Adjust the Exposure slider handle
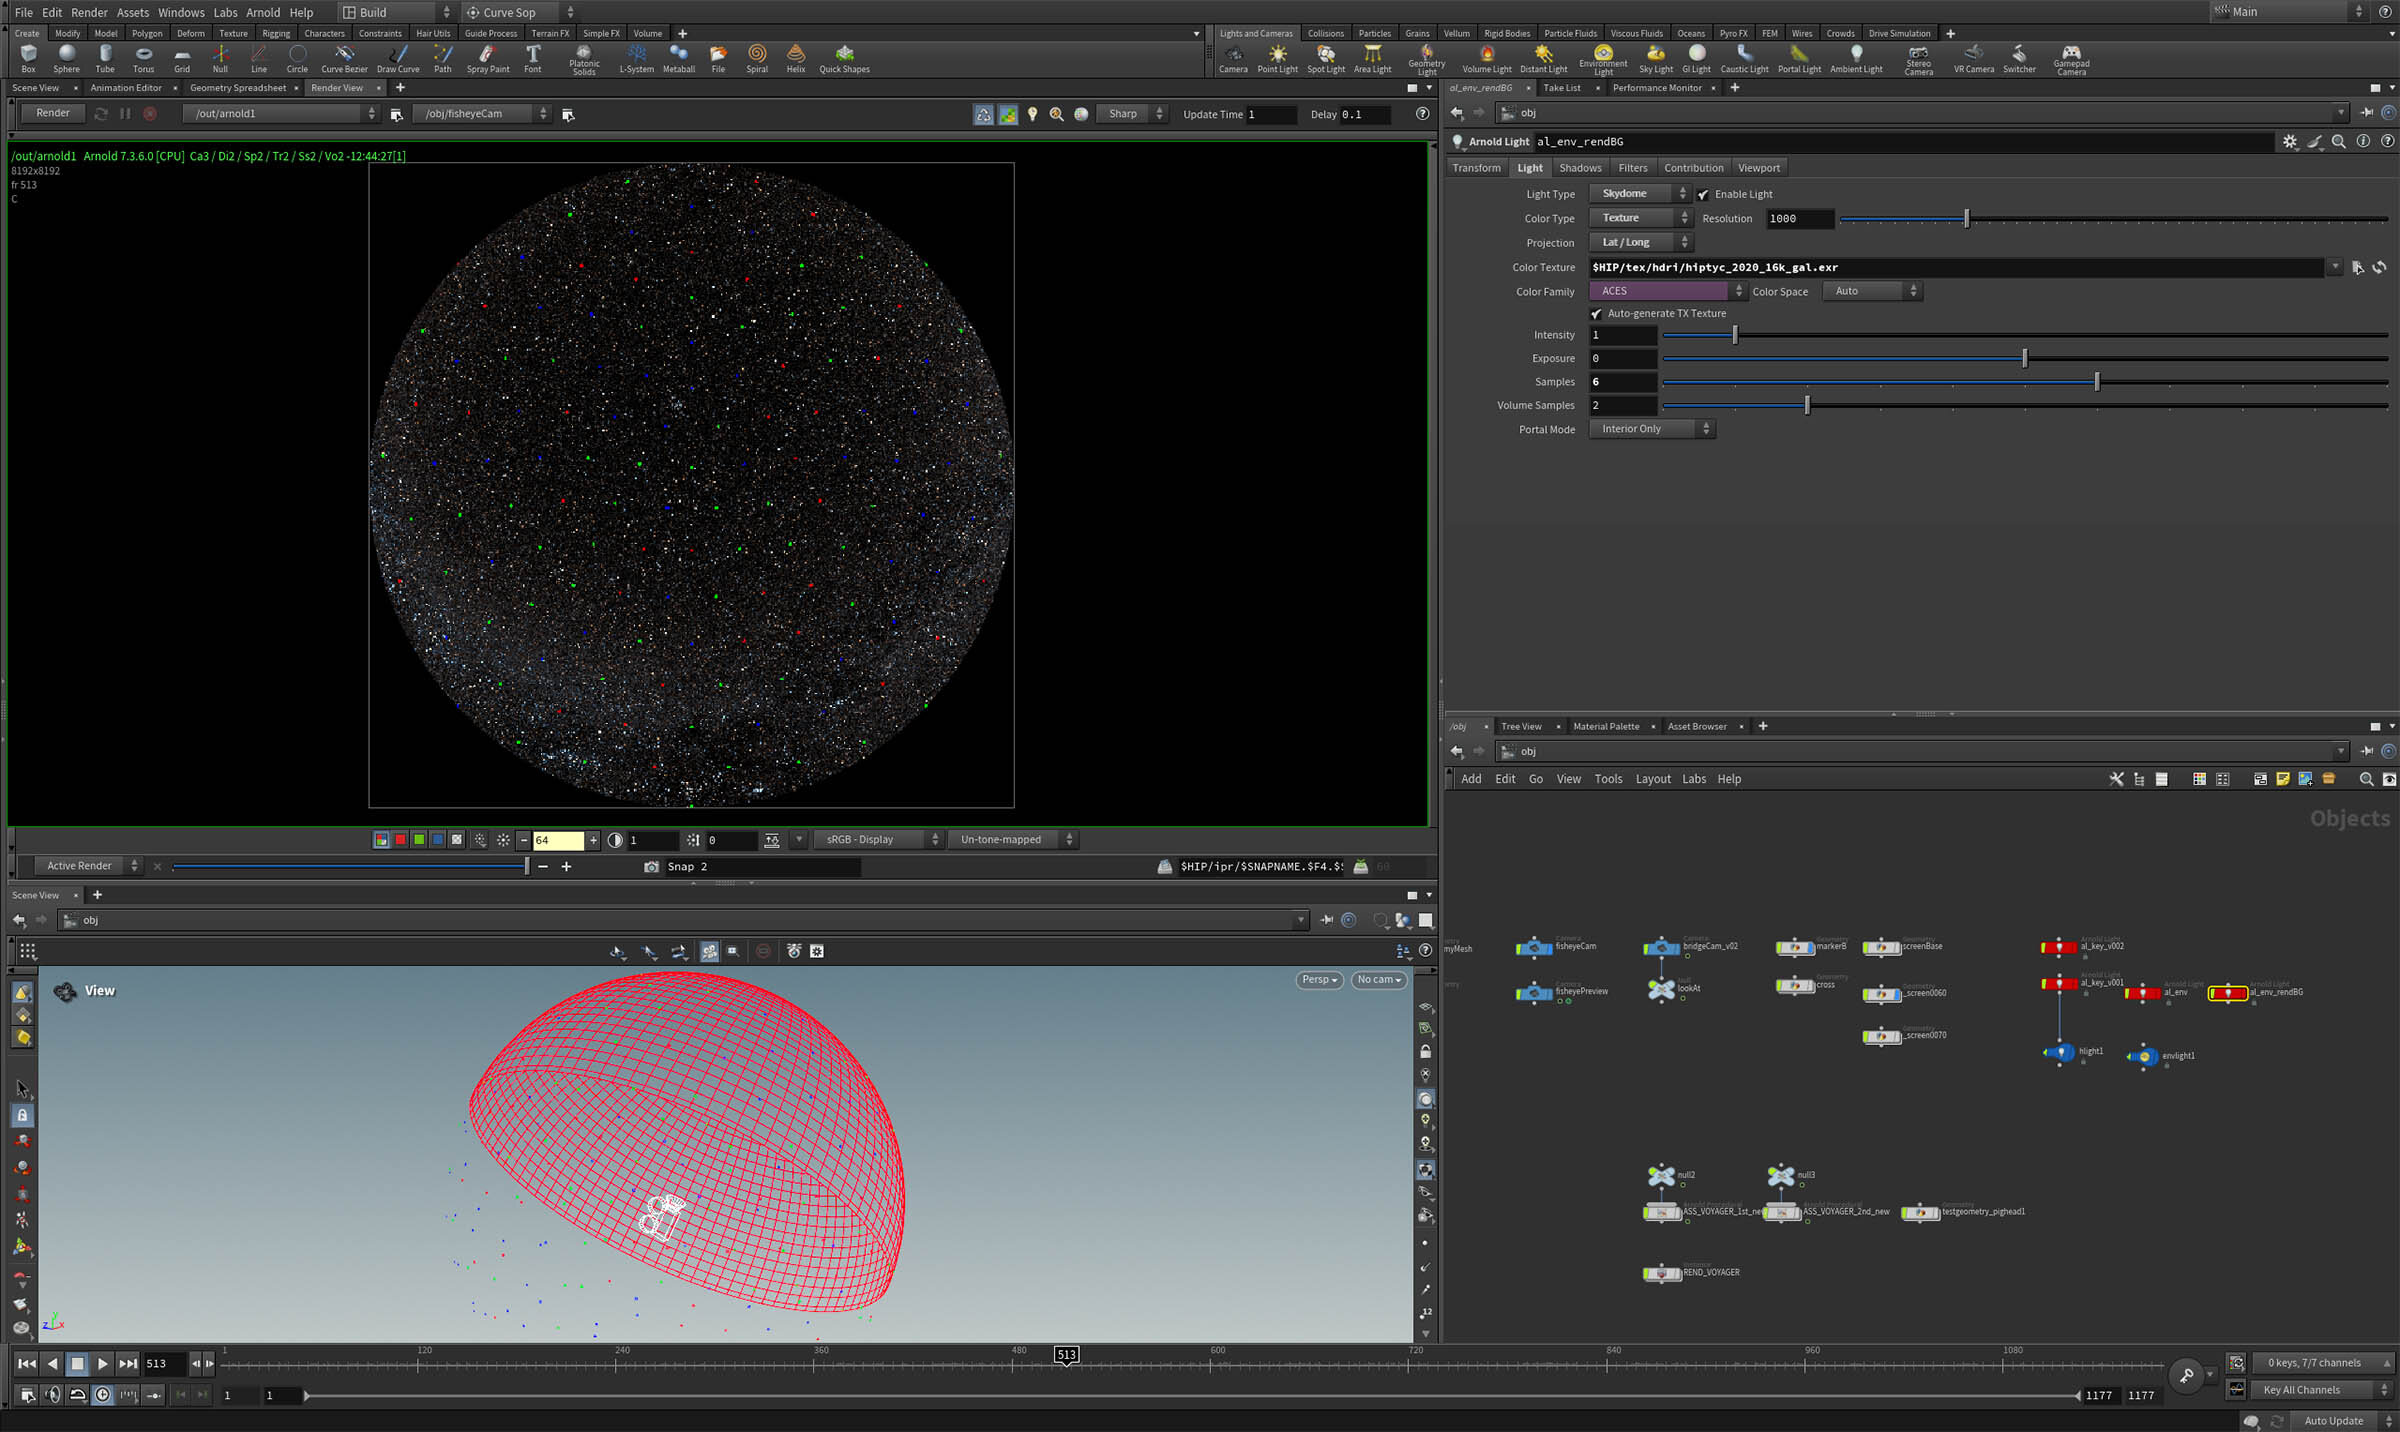 [2025, 358]
